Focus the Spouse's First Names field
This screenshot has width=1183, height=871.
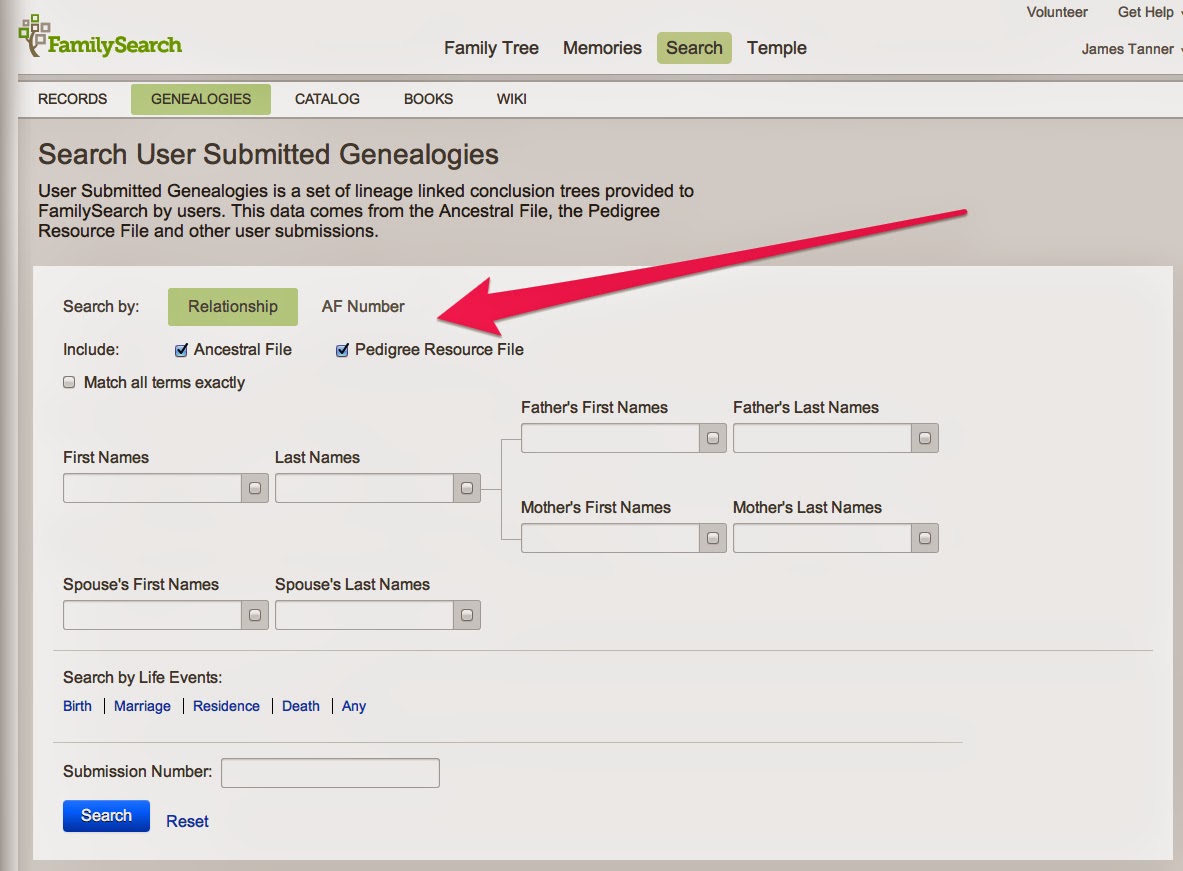click(x=152, y=615)
